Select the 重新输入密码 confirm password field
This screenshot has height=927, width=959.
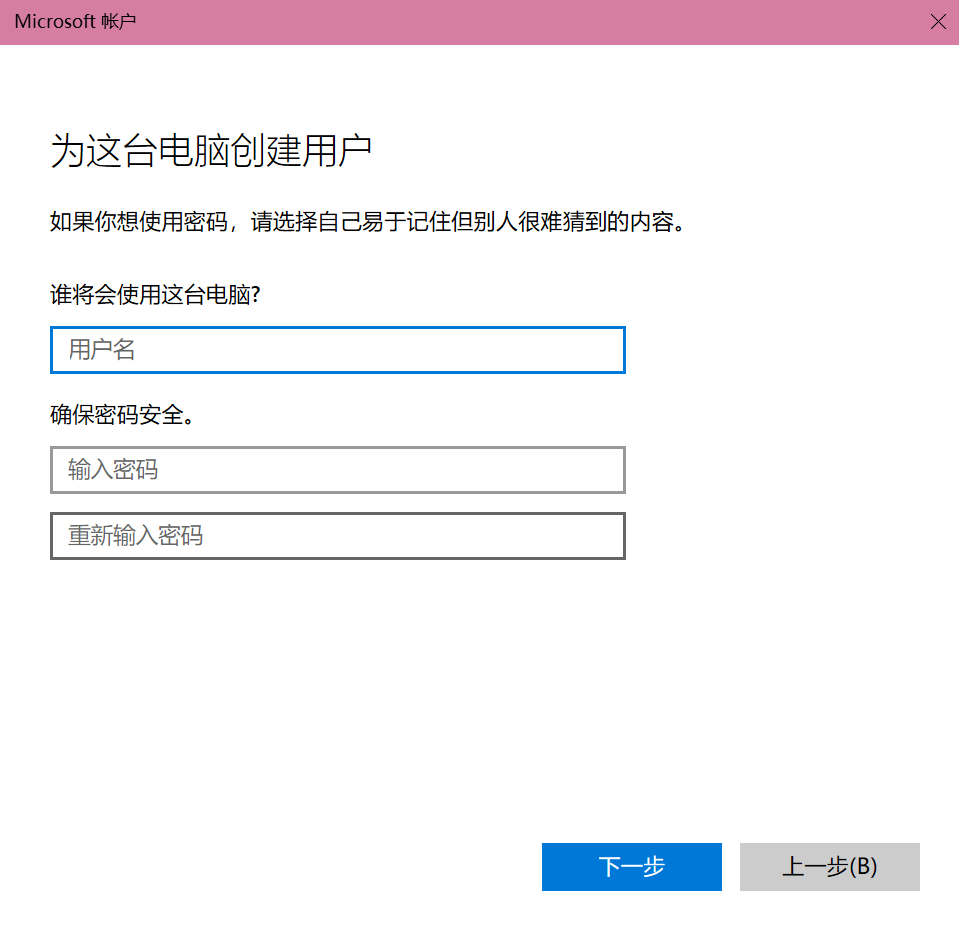(x=338, y=536)
